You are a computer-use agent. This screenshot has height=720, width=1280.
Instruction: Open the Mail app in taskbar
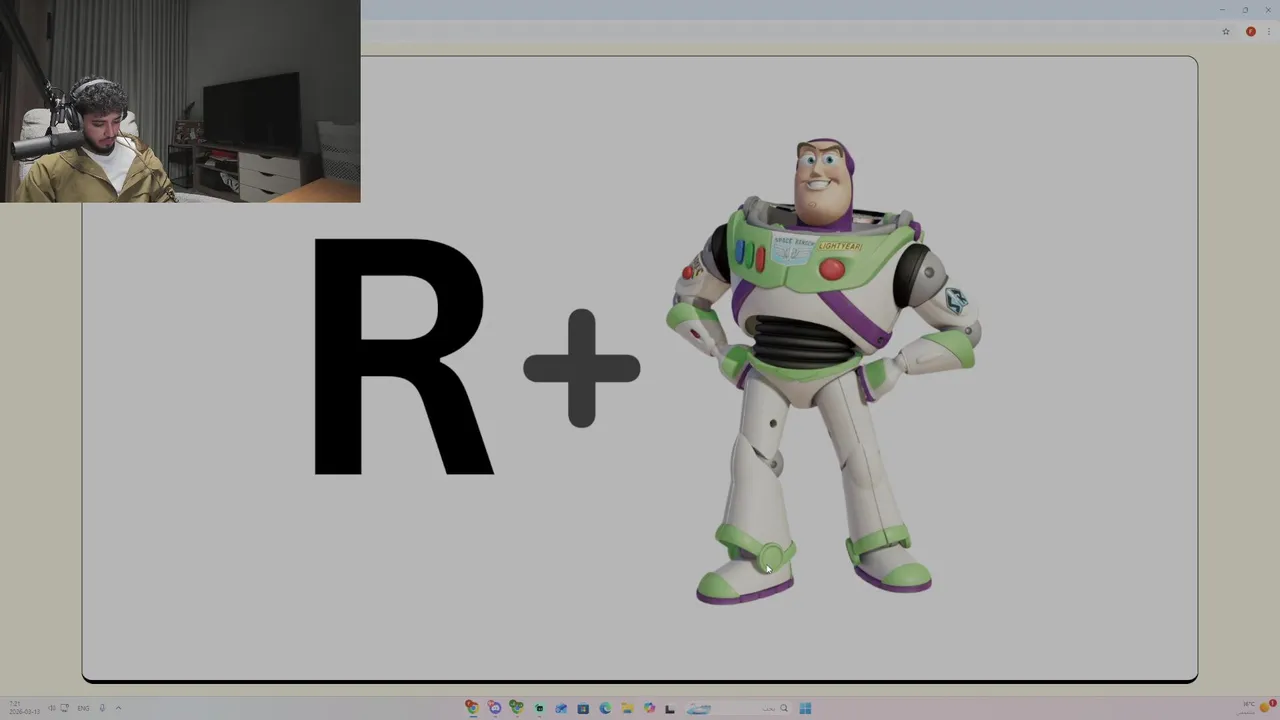coord(561,709)
